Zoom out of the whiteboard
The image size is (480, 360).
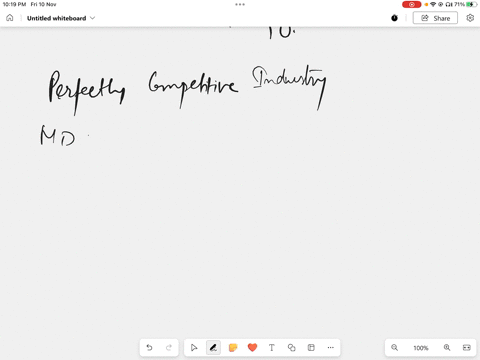(394, 348)
